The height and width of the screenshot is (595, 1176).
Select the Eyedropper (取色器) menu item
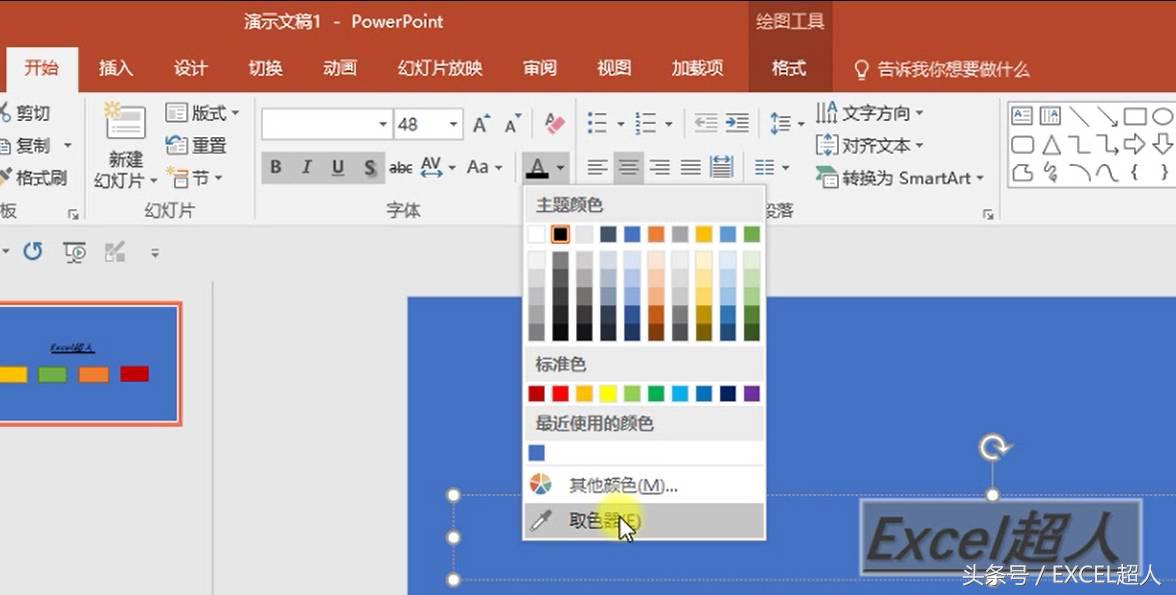644,520
